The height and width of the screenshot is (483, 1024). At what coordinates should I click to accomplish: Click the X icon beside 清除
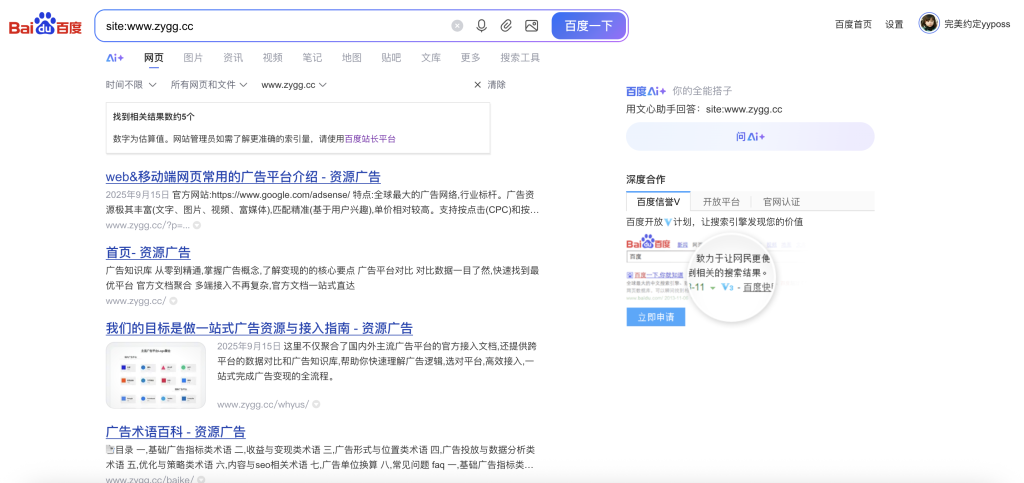click(477, 85)
